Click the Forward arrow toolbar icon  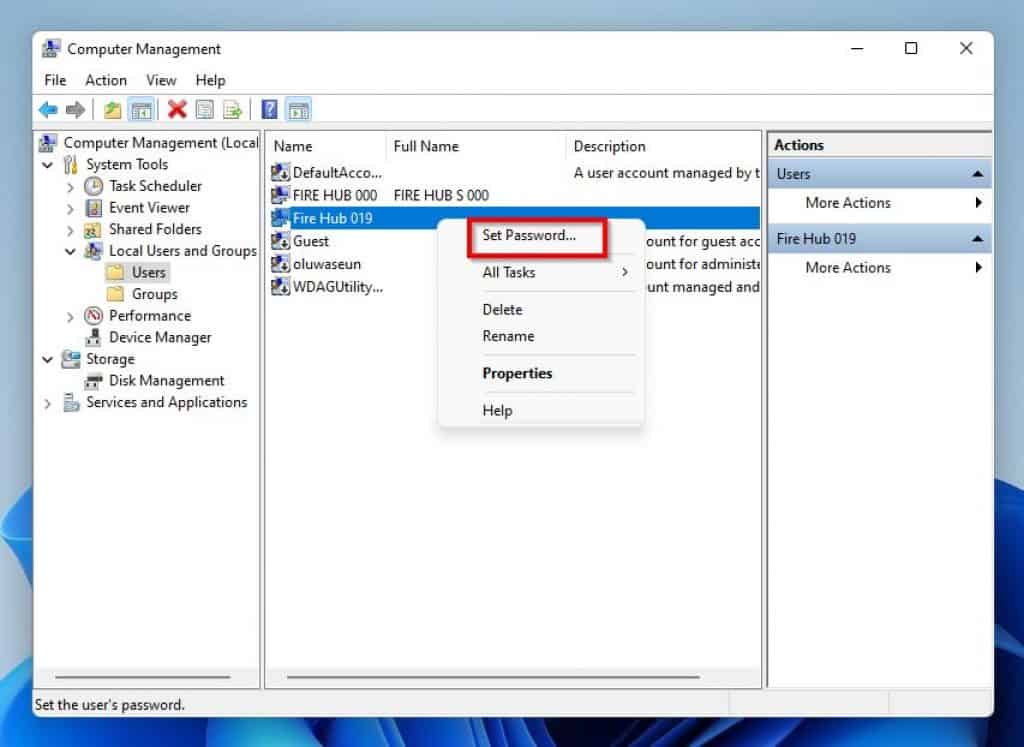click(76, 110)
